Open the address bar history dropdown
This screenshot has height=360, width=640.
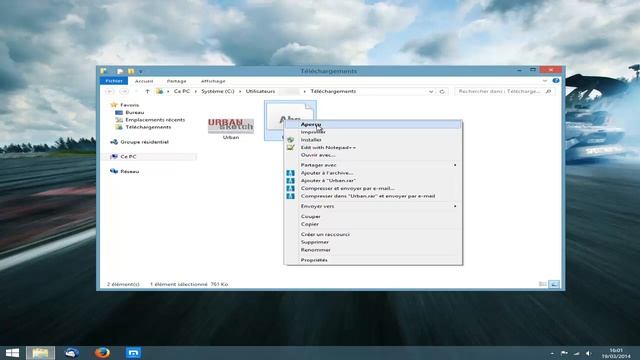[x=431, y=91]
